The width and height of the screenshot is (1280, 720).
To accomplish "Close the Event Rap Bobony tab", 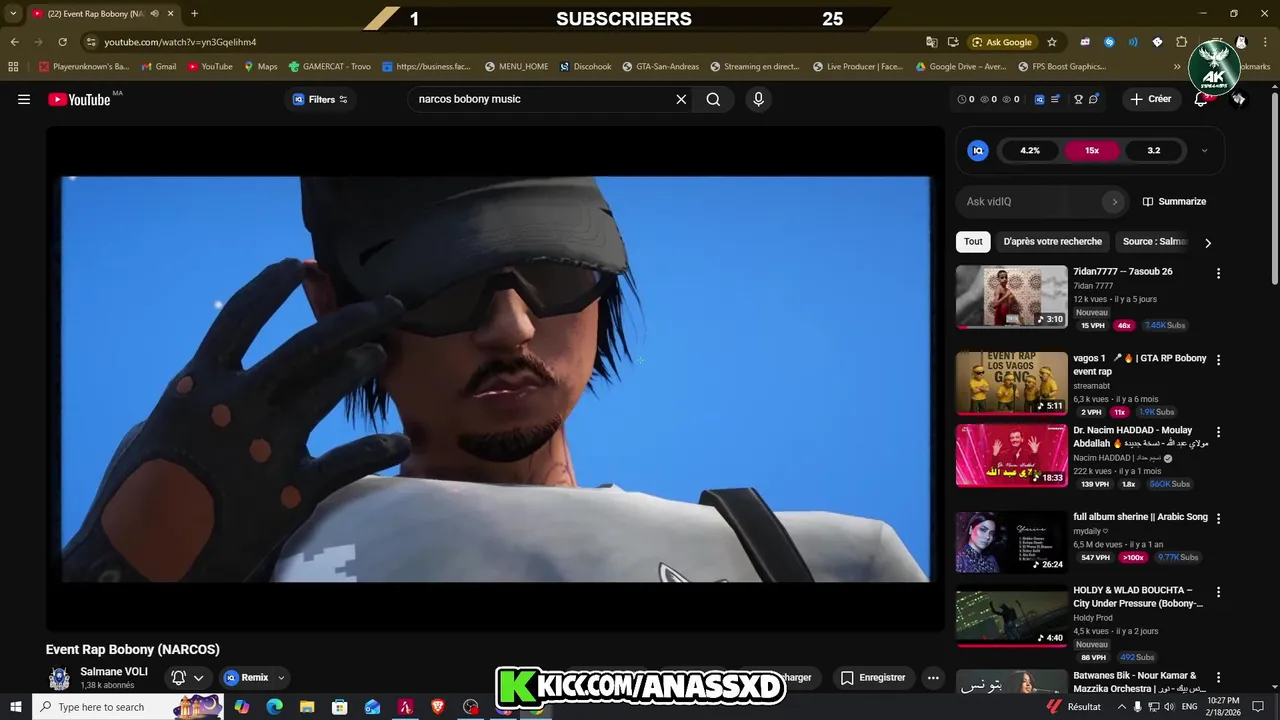I will (171, 14).
